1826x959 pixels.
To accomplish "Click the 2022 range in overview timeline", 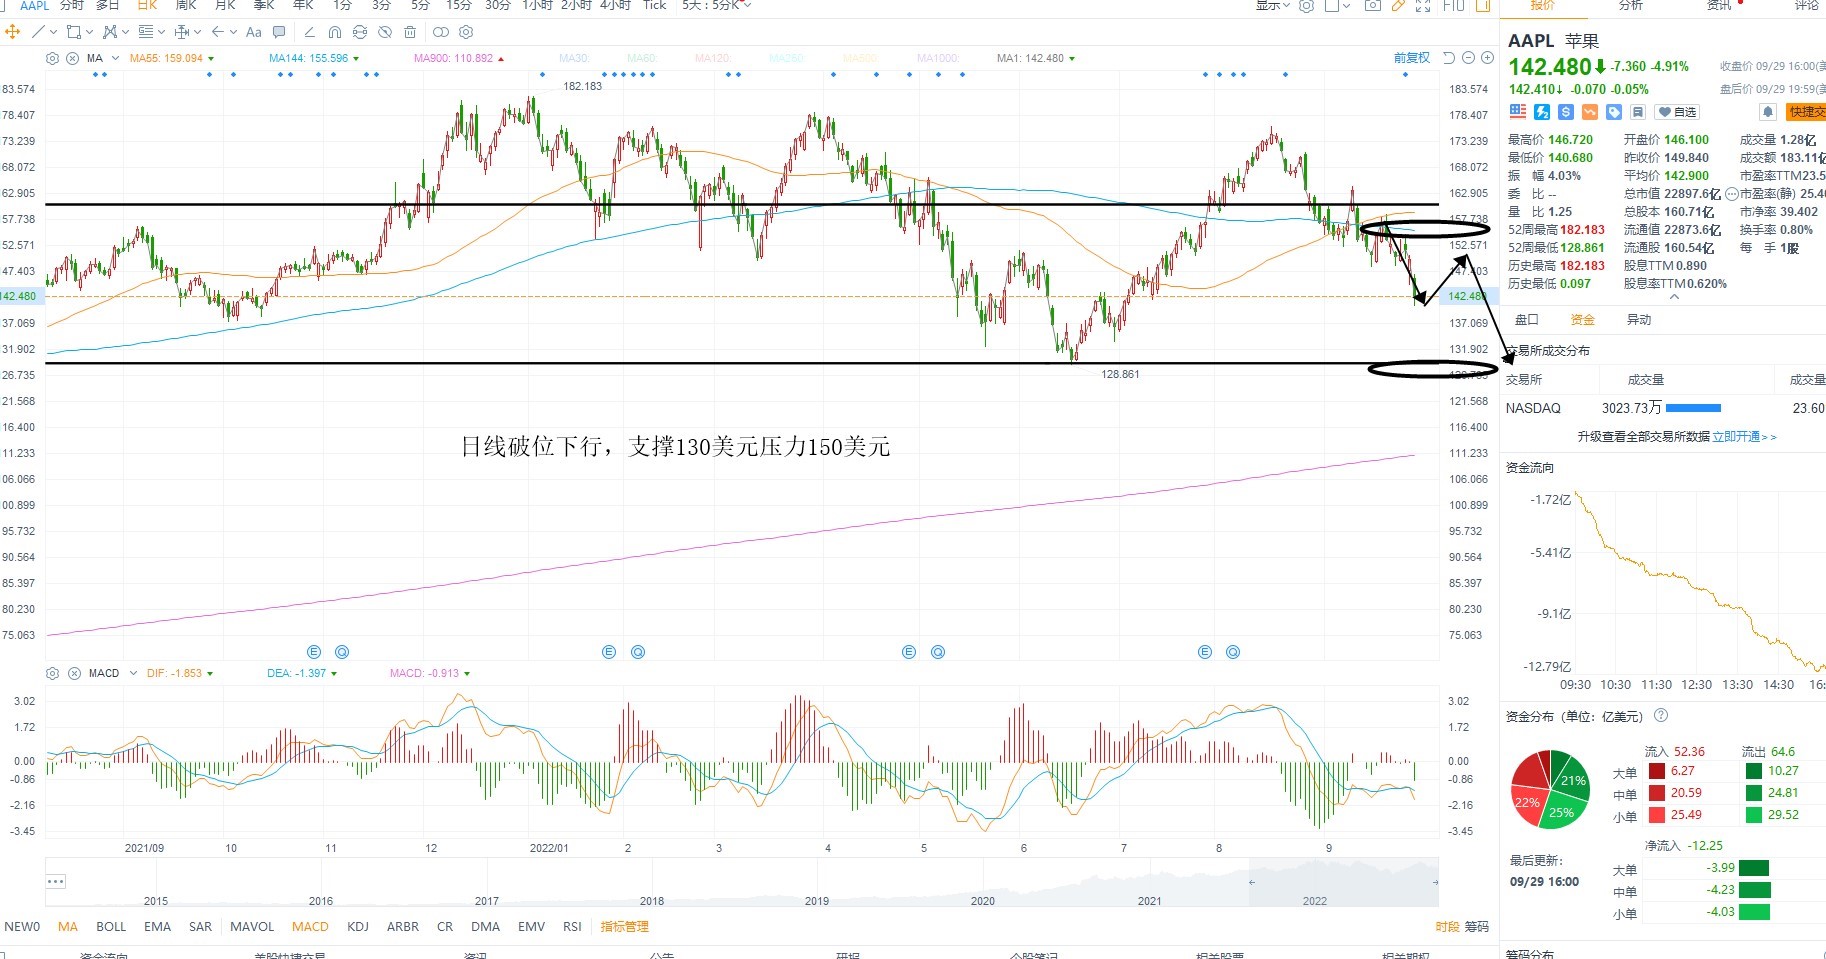I will click(x=1315, y=901).
